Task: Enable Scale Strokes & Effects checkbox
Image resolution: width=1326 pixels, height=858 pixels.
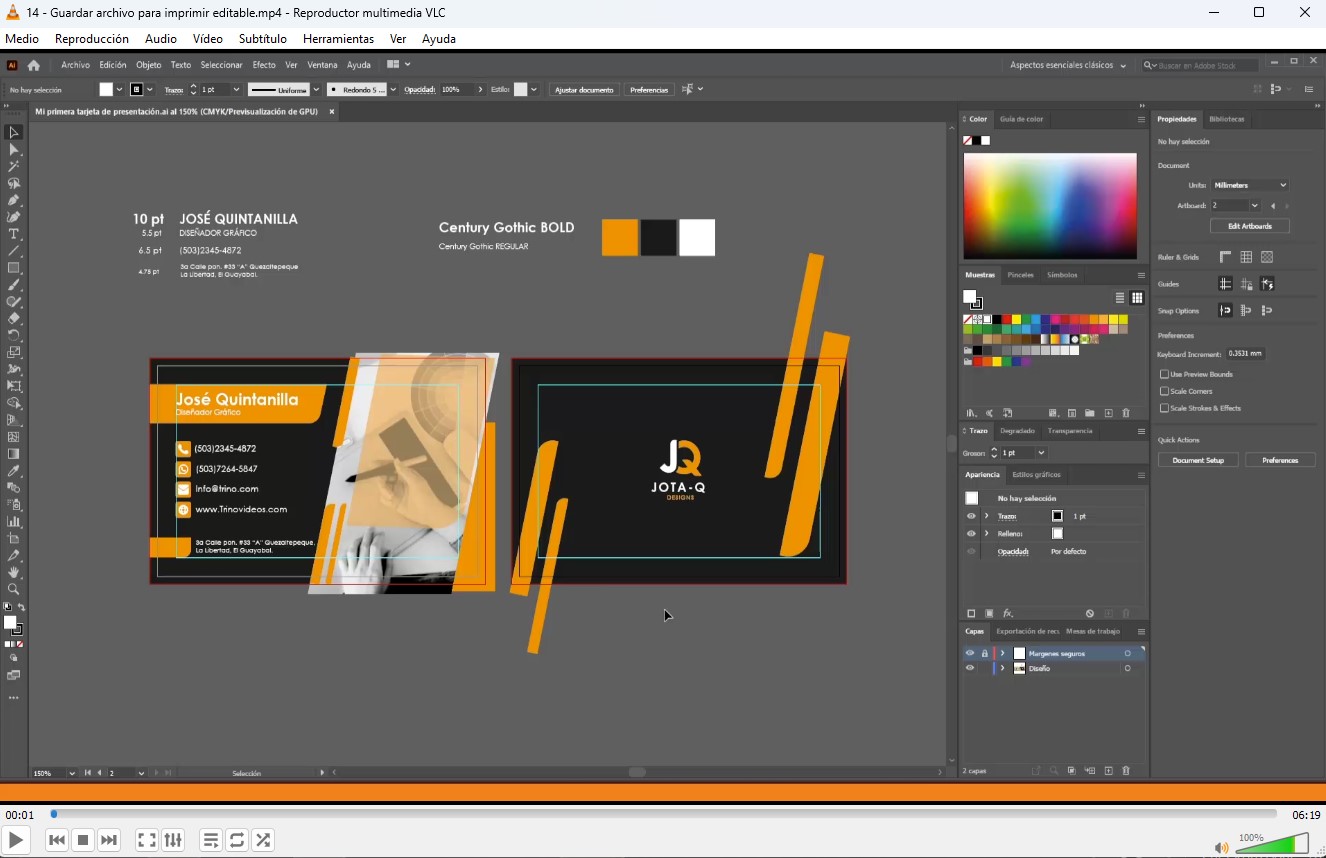Action: click(1164, 408)
